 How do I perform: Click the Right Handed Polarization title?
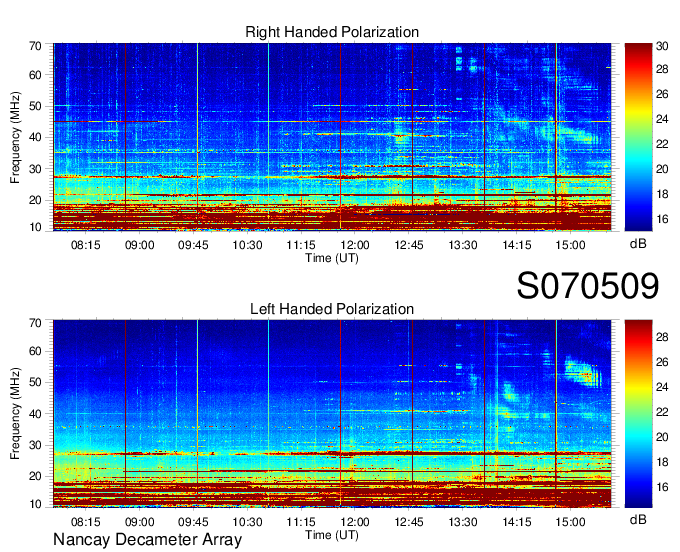point(332,32)
